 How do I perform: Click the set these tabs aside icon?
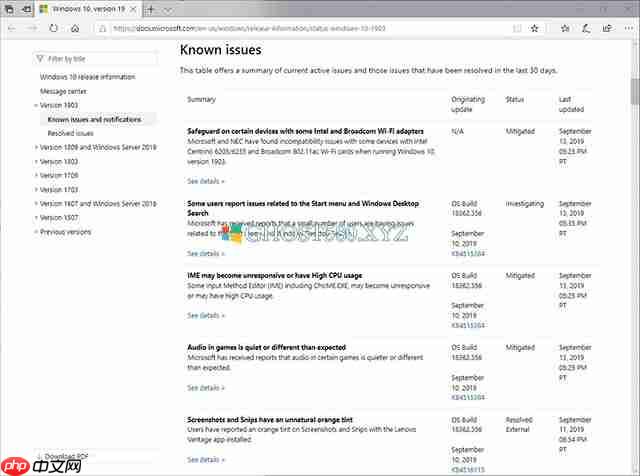coord(27,9)
